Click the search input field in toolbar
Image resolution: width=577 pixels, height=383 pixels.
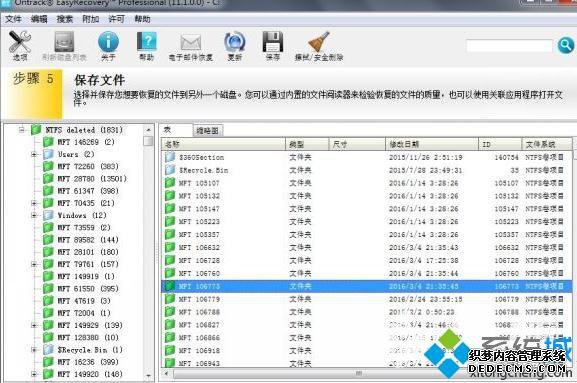click(510, 46)
